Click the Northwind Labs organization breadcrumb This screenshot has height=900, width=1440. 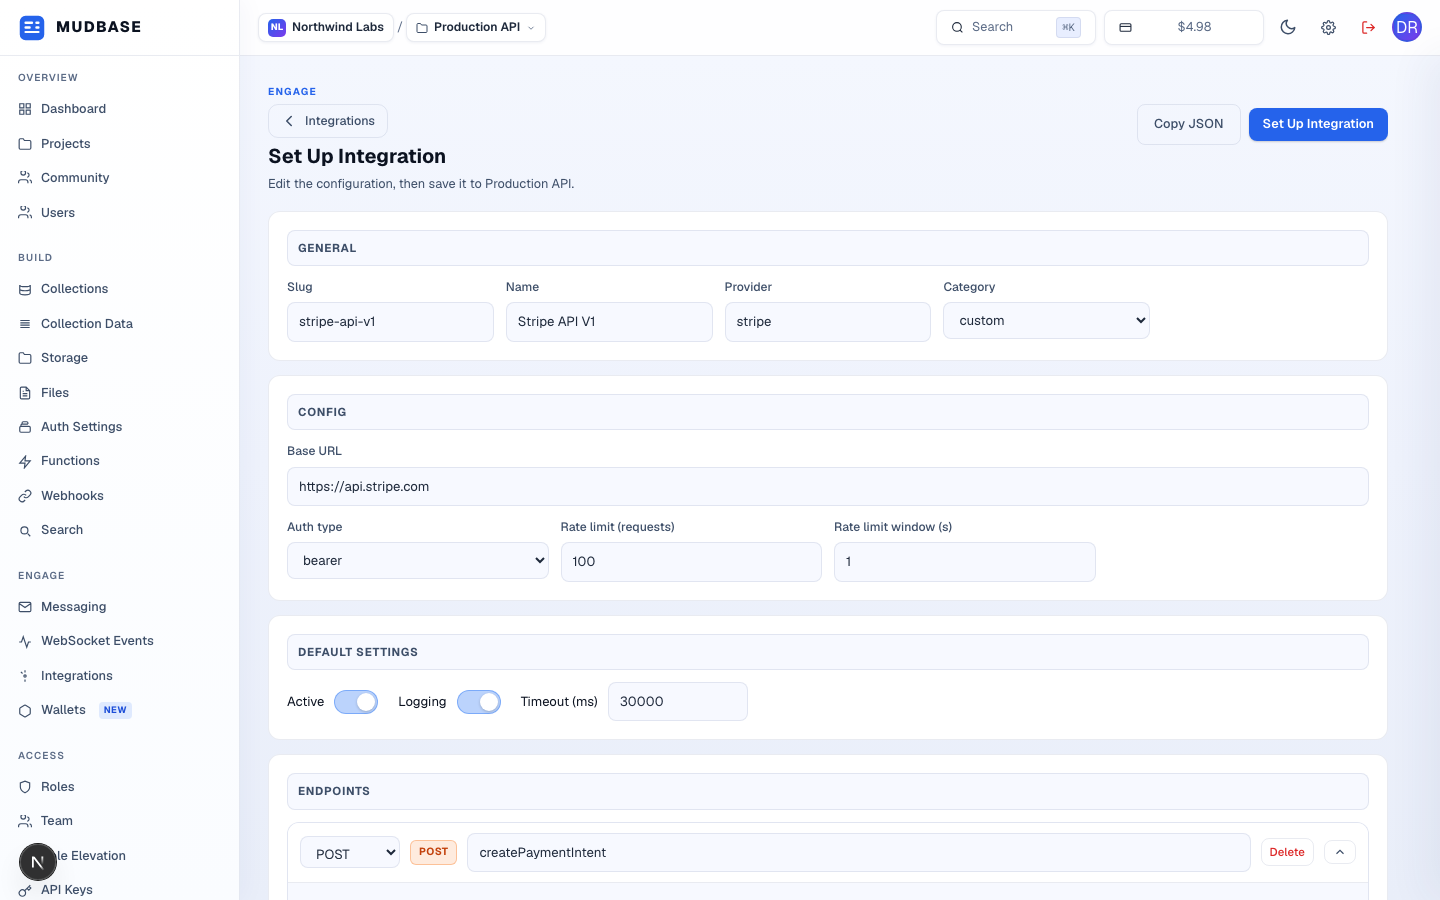[326, 27]
